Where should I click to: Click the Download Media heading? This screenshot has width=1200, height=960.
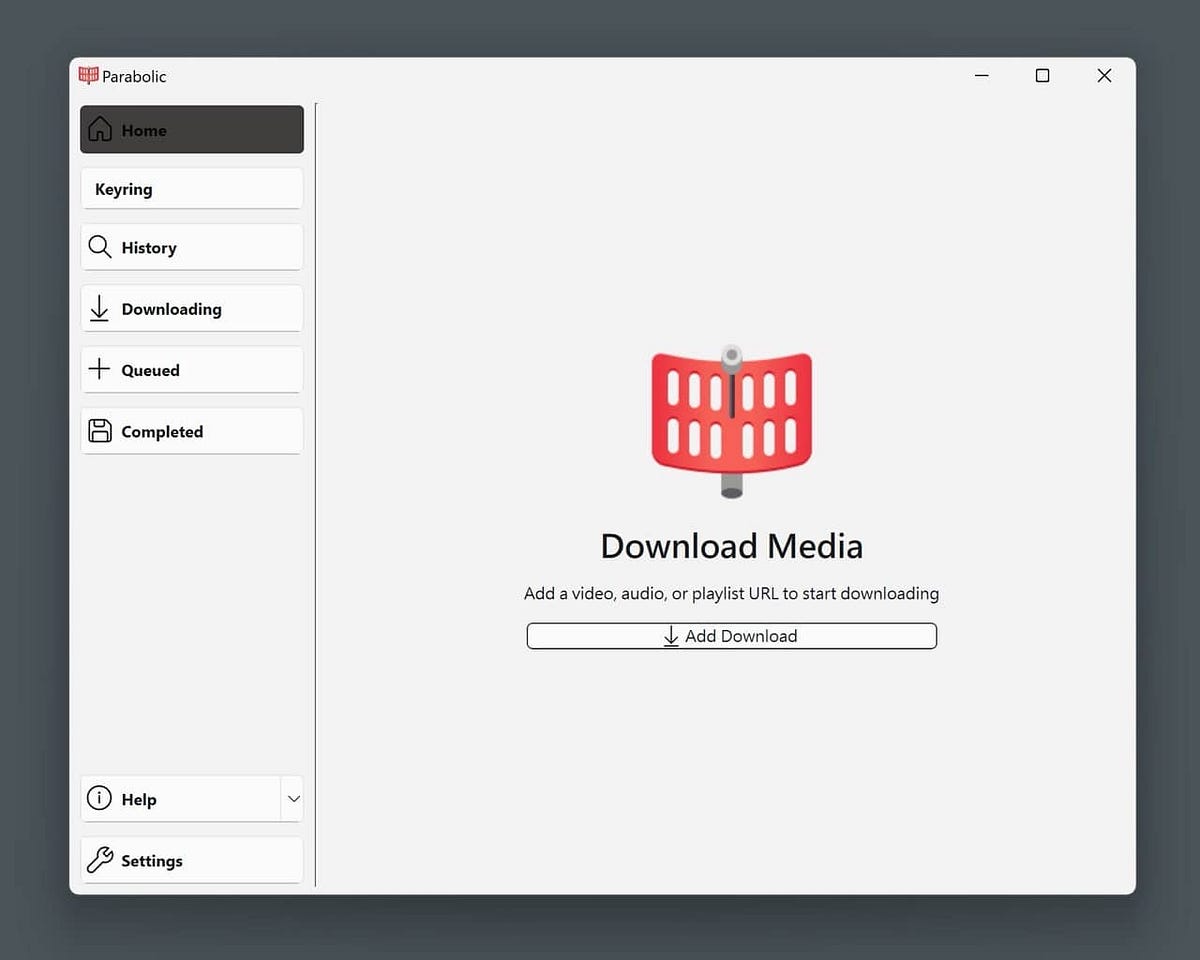731,546
